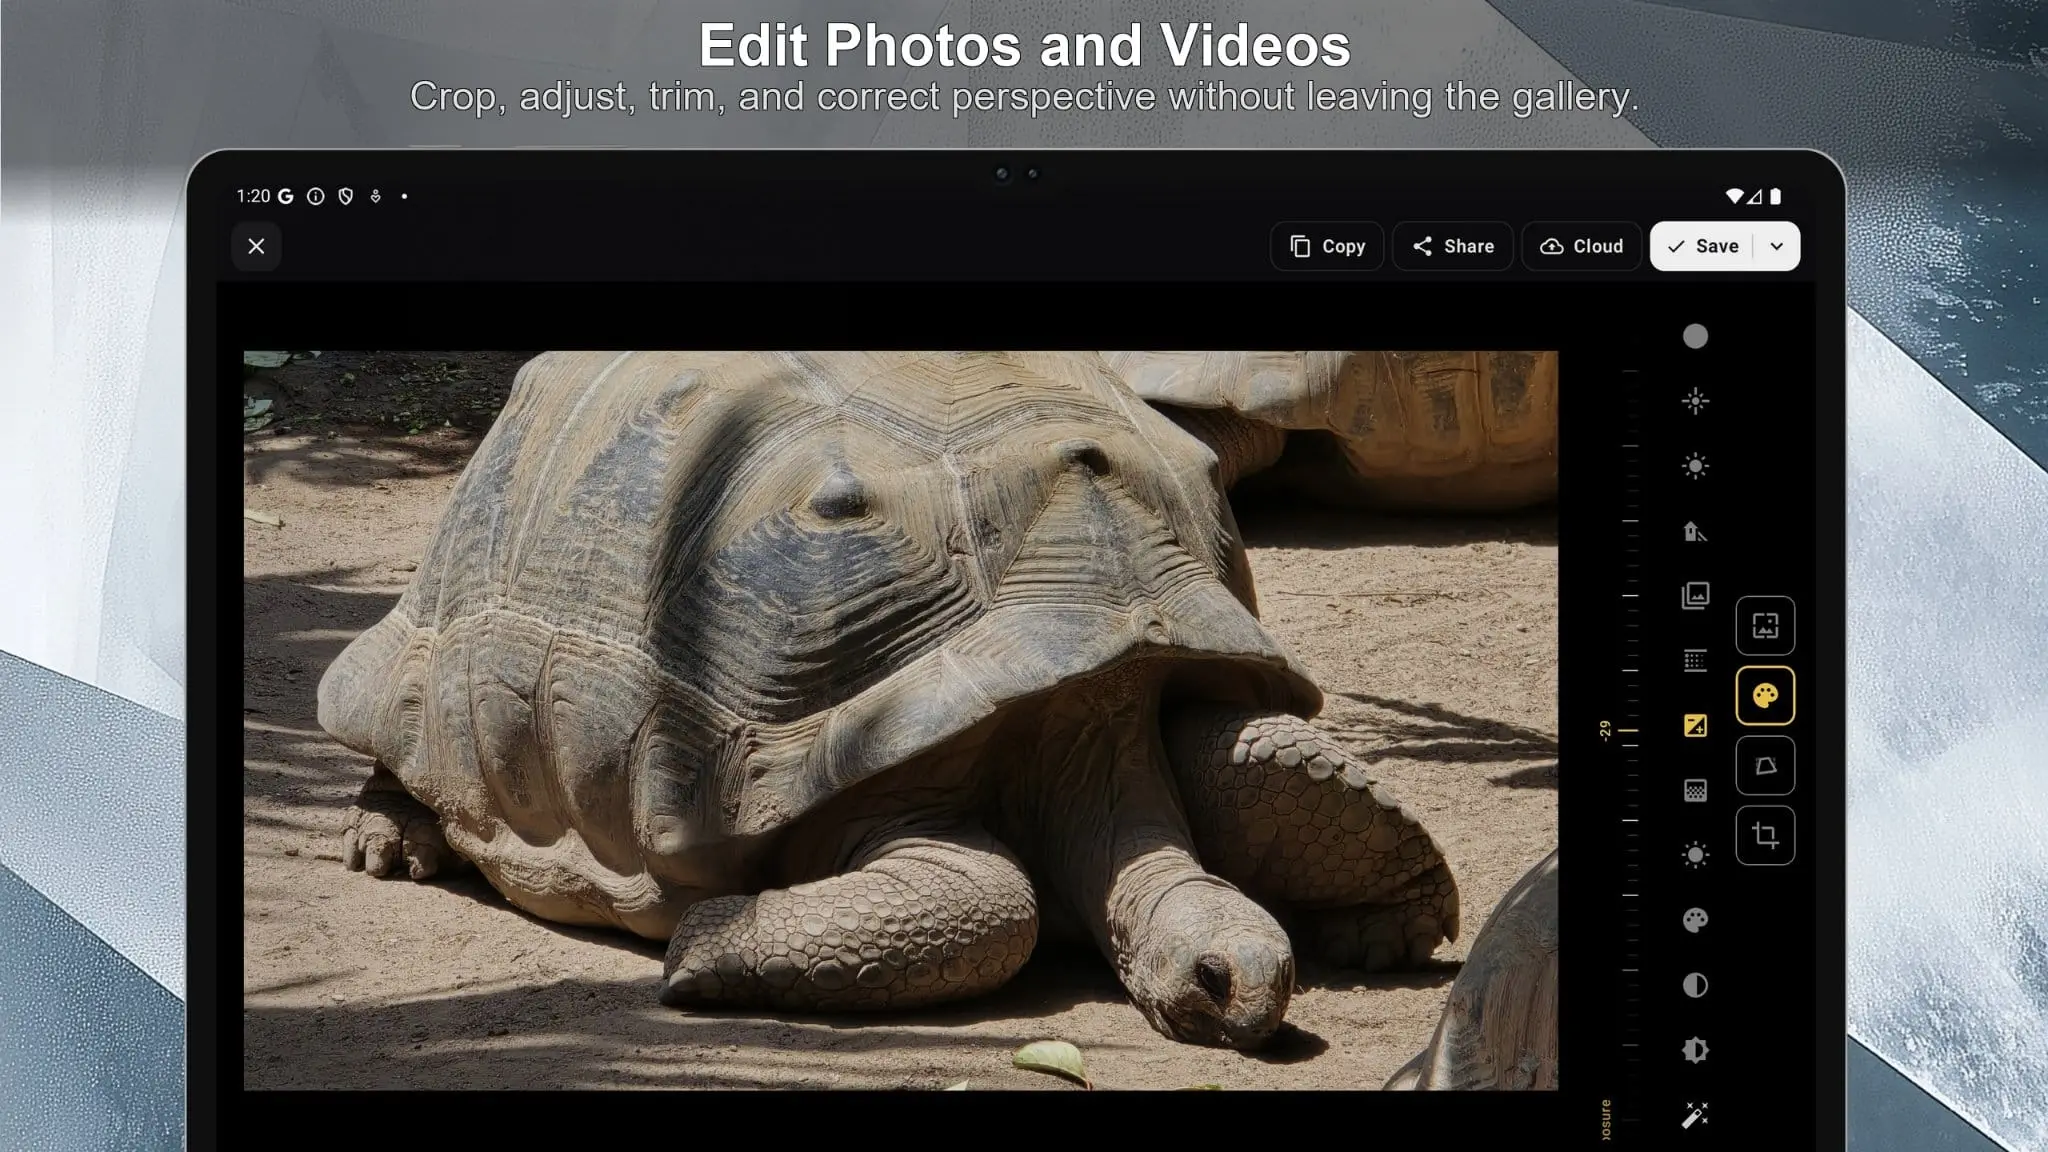Screen dimensions: 2048x1152
Task: Tap the tortoise photo preview
Action: (900, 720)
